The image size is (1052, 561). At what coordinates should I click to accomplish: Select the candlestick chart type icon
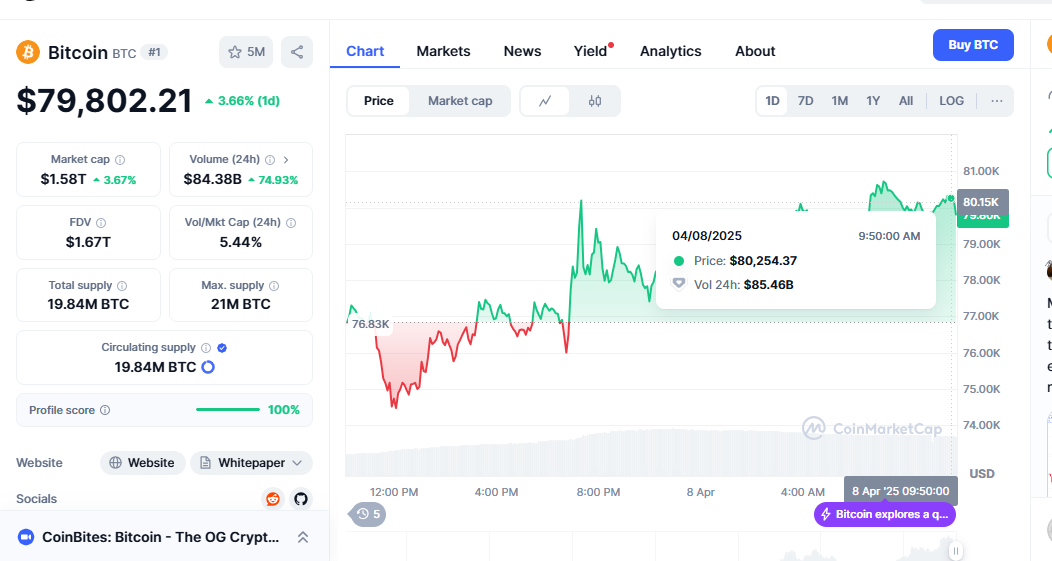(x=594, y=101)
